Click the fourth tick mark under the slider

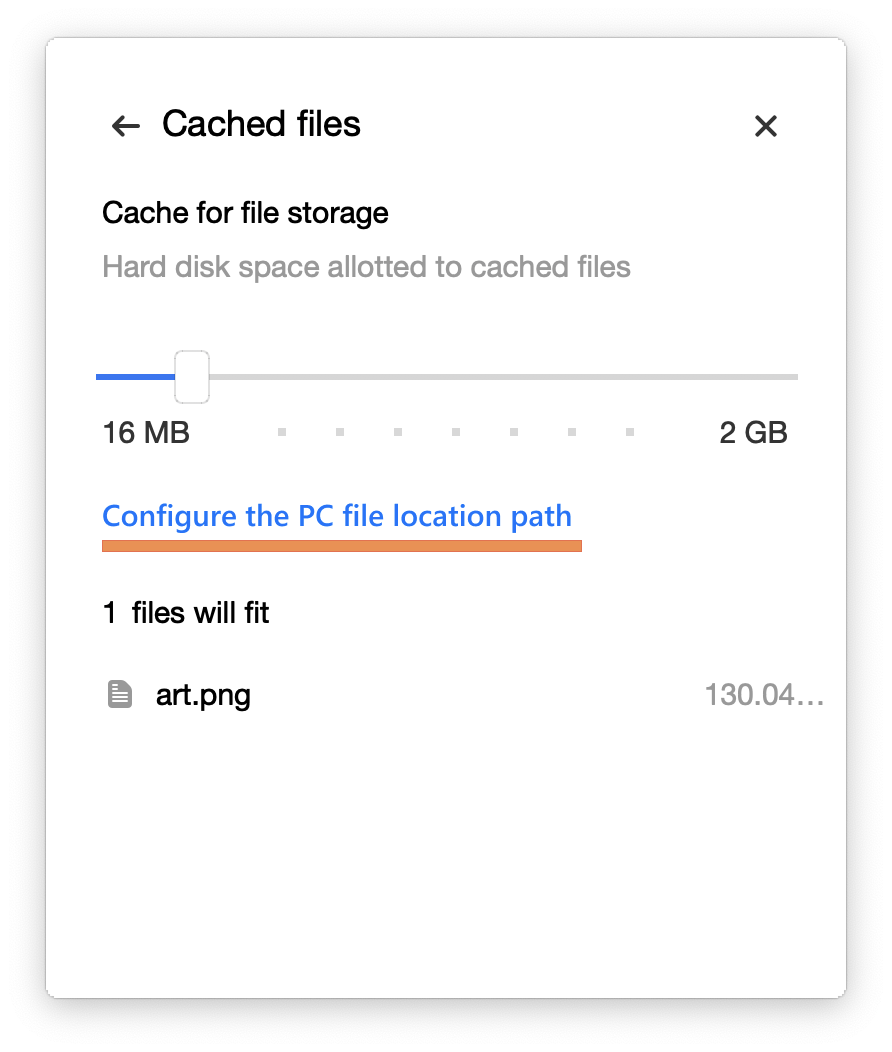click(456, 432)
